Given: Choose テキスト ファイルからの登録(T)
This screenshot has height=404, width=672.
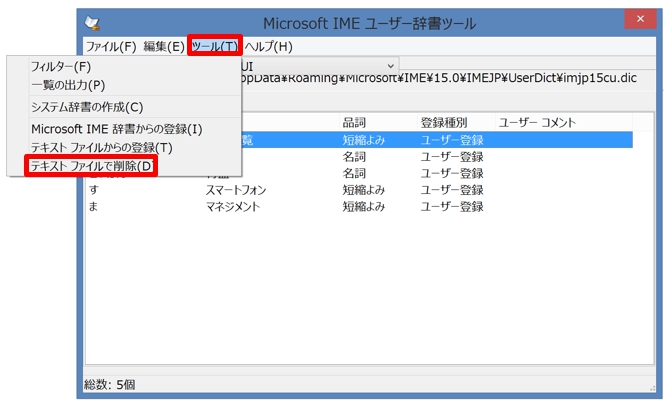Looking at the screenshot, I should pyautogui.click(x=102, y=148).
